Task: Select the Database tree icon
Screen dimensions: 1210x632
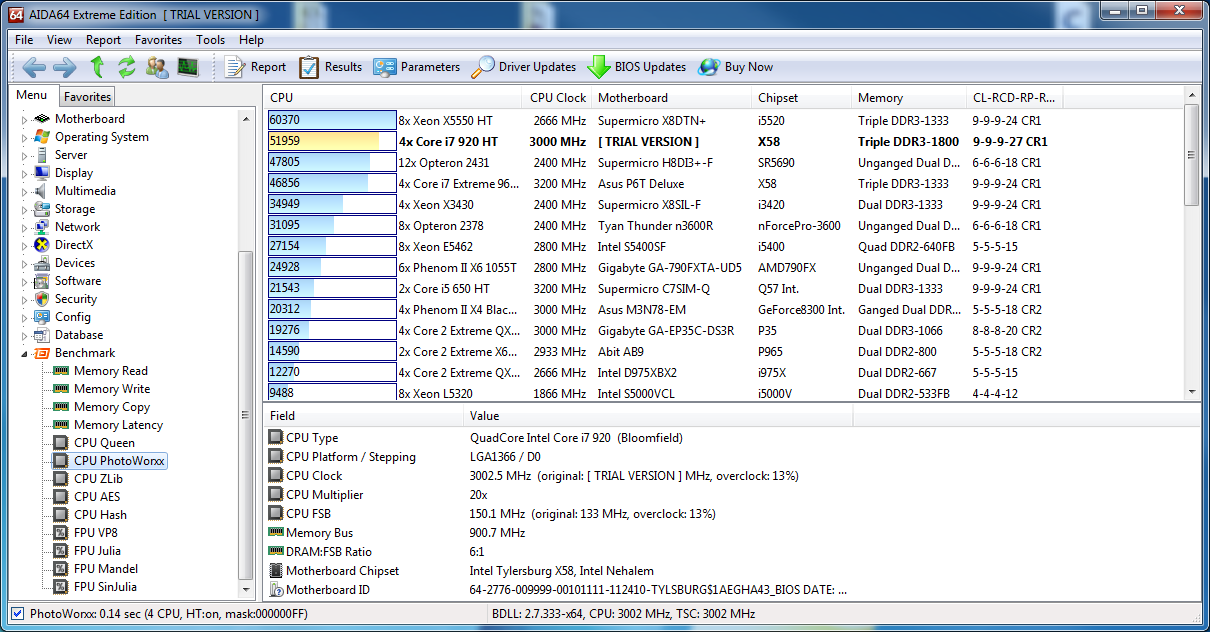Action: [41, 335]
